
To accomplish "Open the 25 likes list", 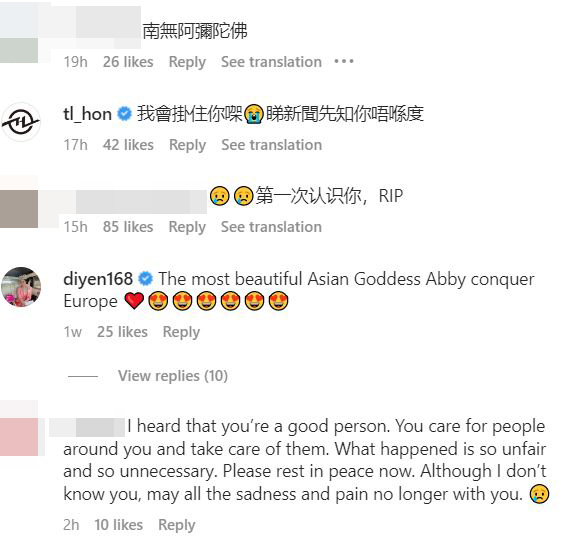I will pyautogui.click(x=122, y=332).
